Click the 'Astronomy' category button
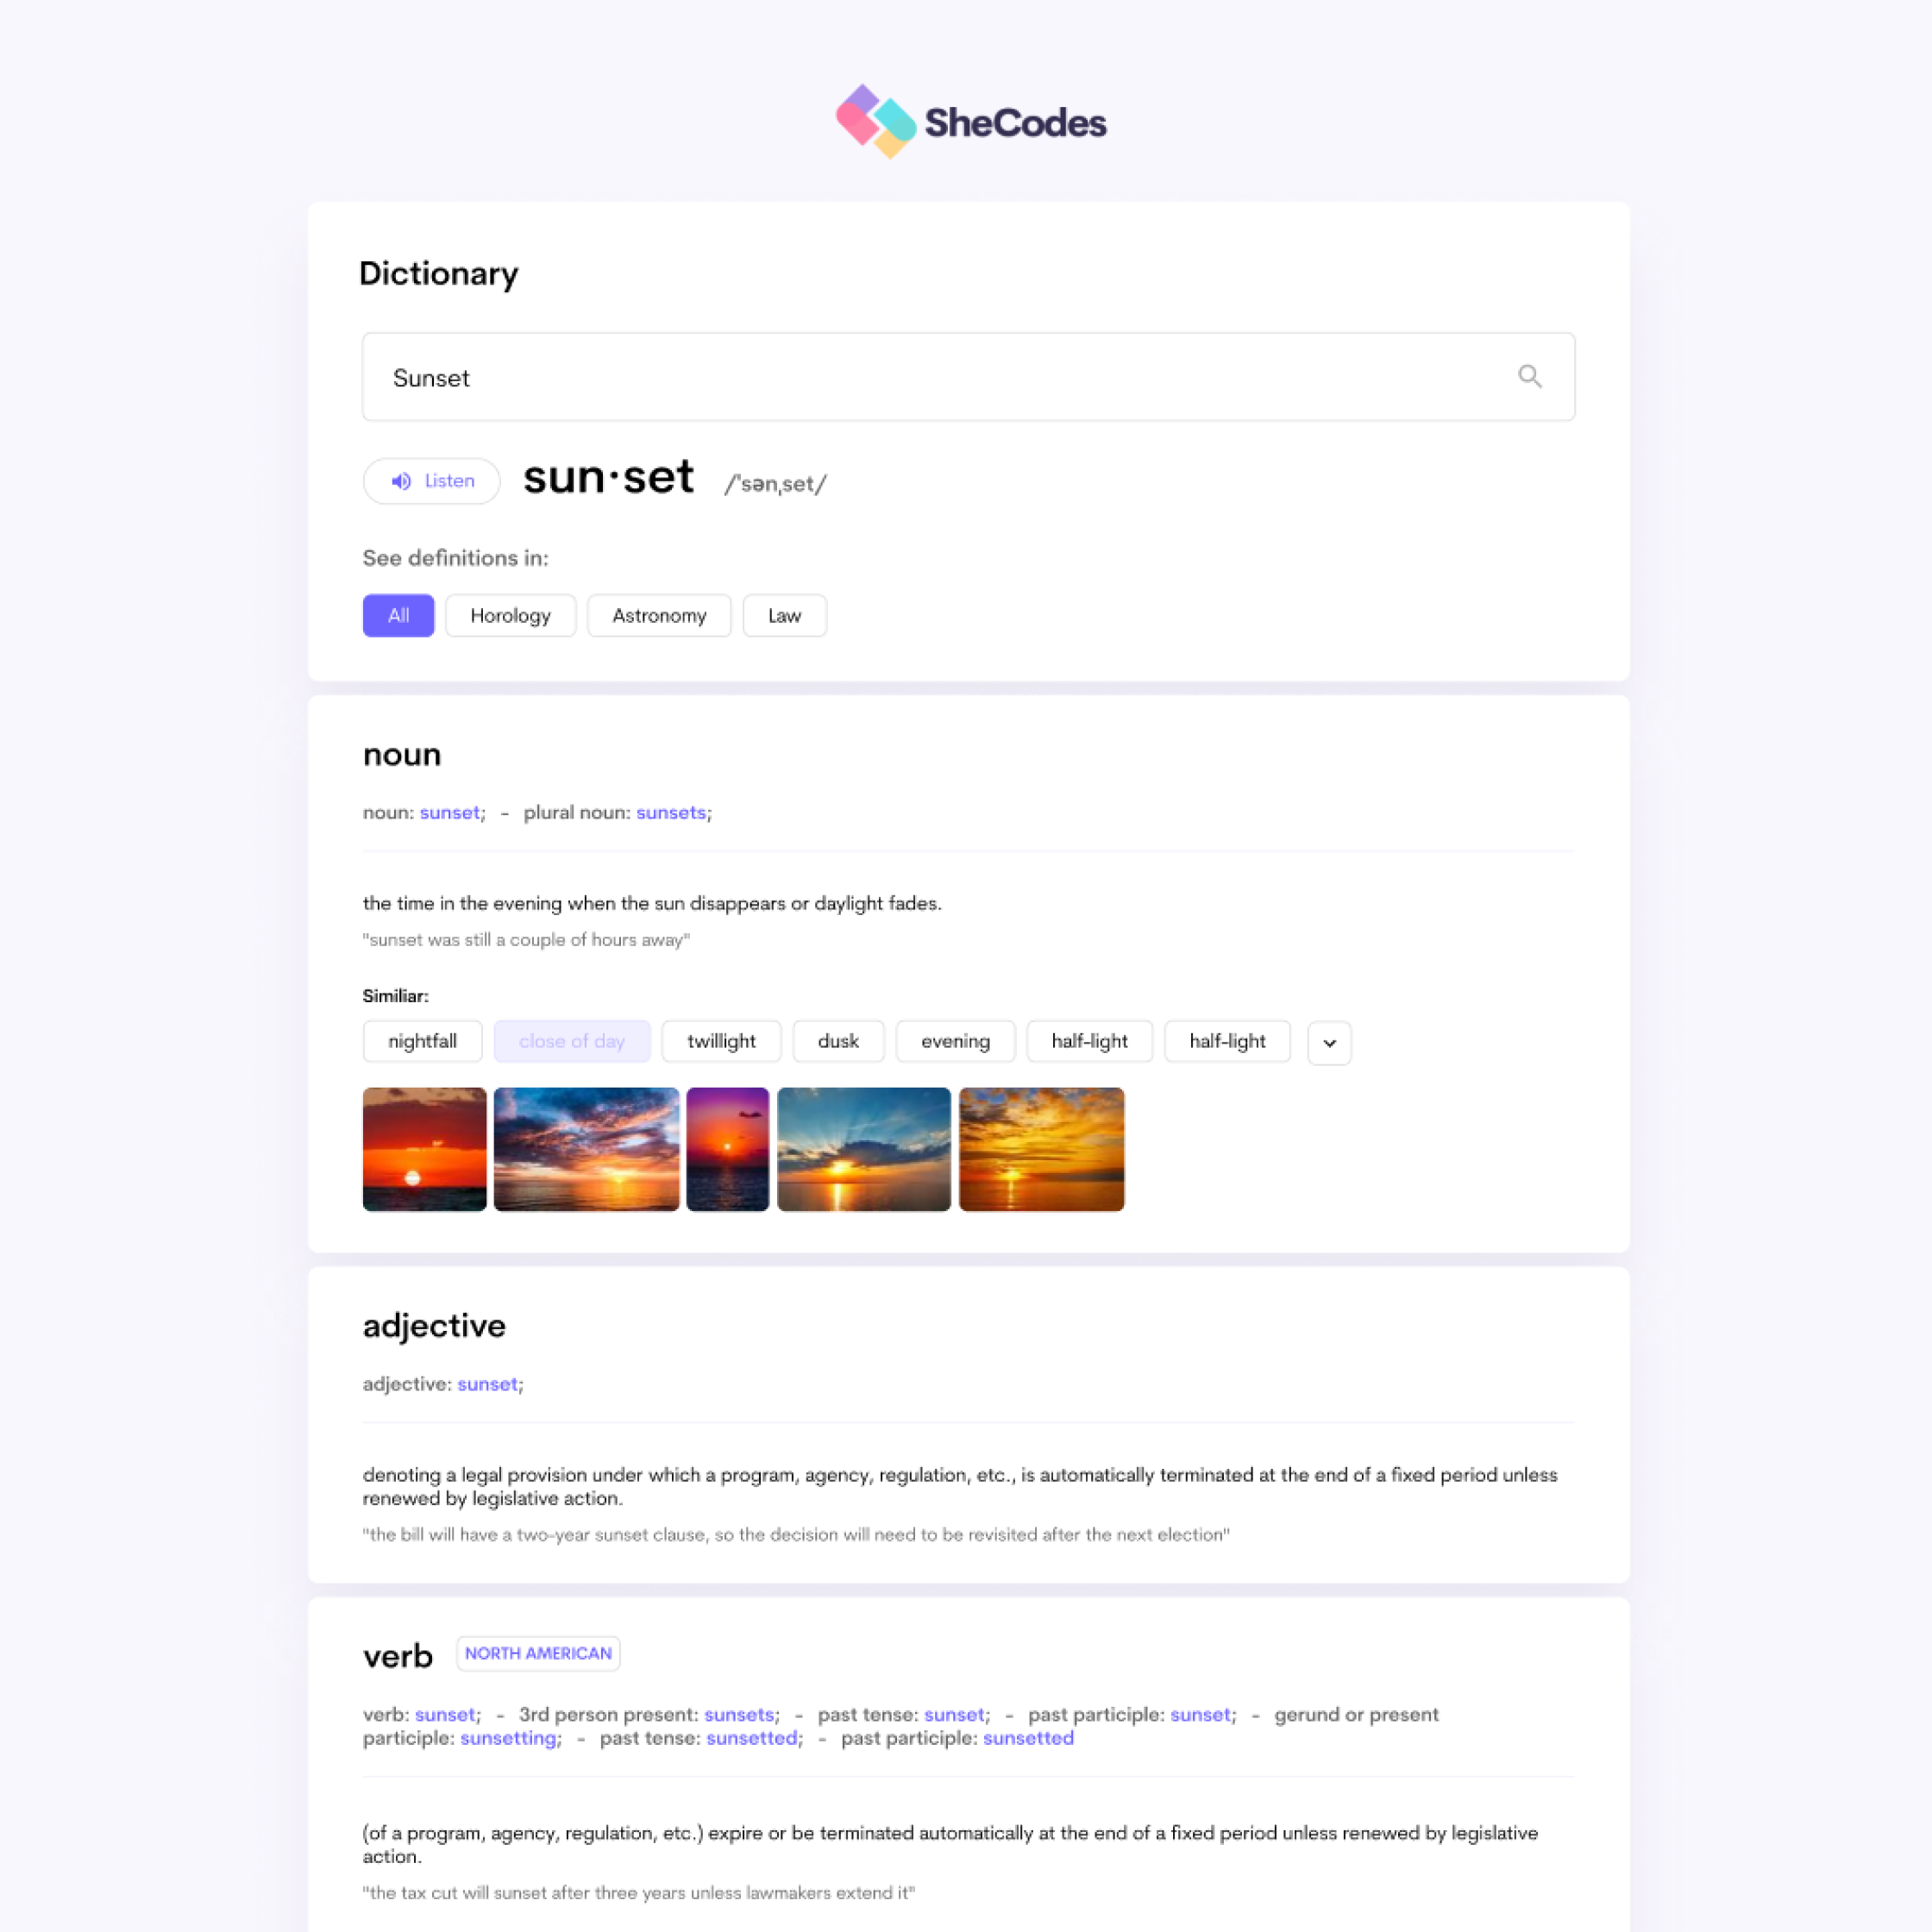The height and width of the screenshot is (1932, 1932). pyautogui.click(x=658, y=614)
